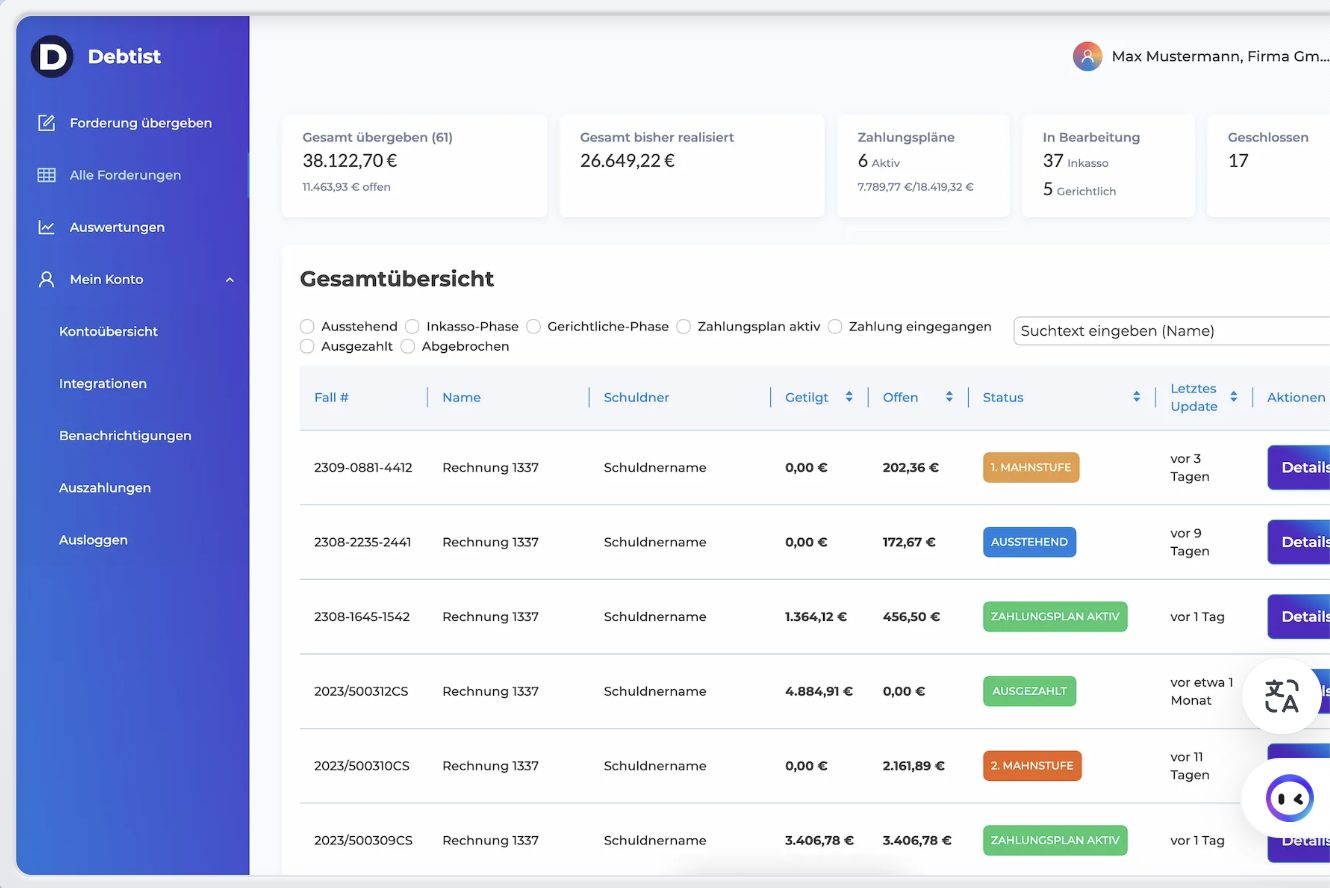Click the Suchtext eingeben search field
1330x888 pixels.
point(1170,331)
